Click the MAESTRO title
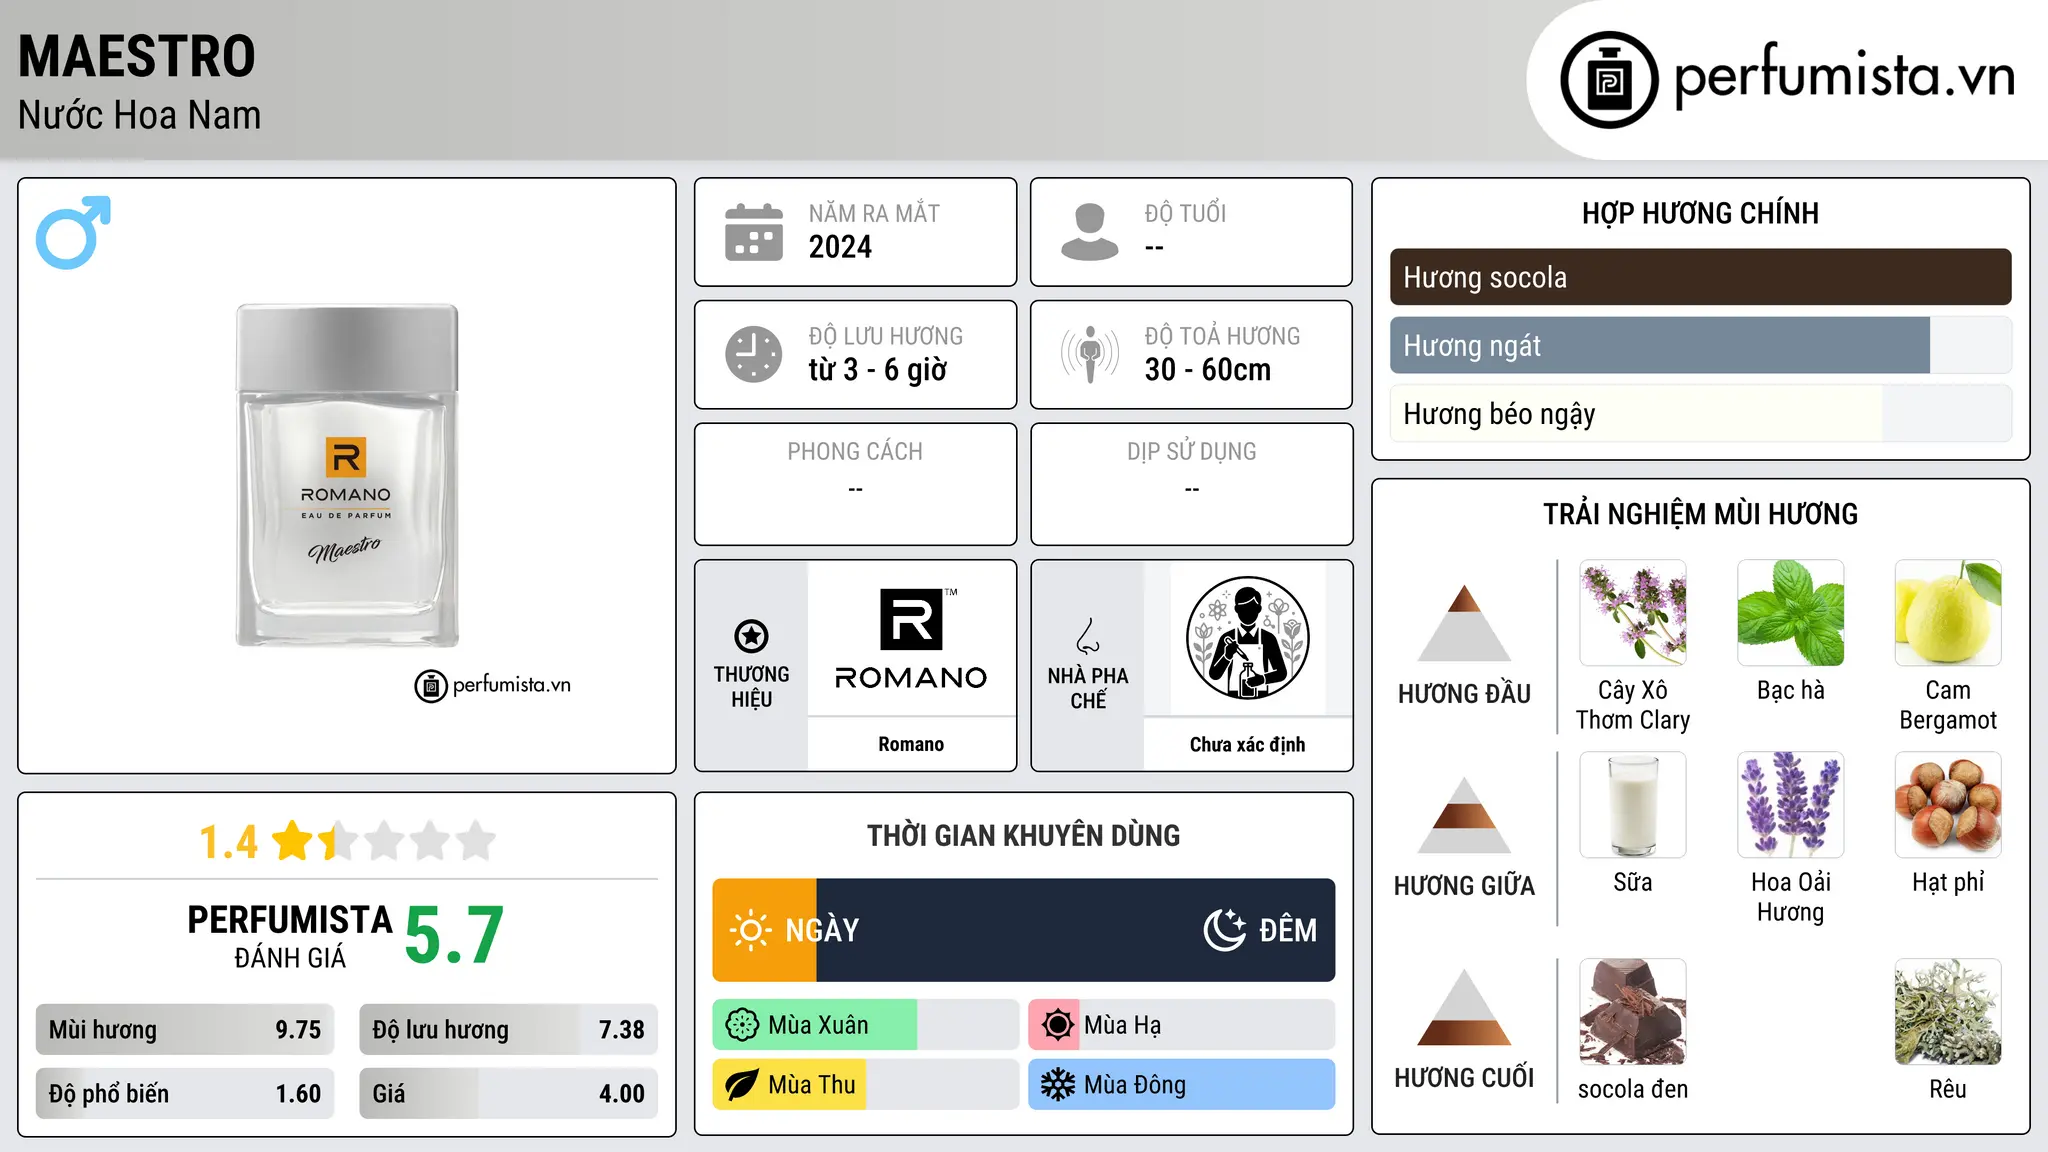Image resolution: width=2048 pixels, height=1152 pixels. click(x=137, y=56)
